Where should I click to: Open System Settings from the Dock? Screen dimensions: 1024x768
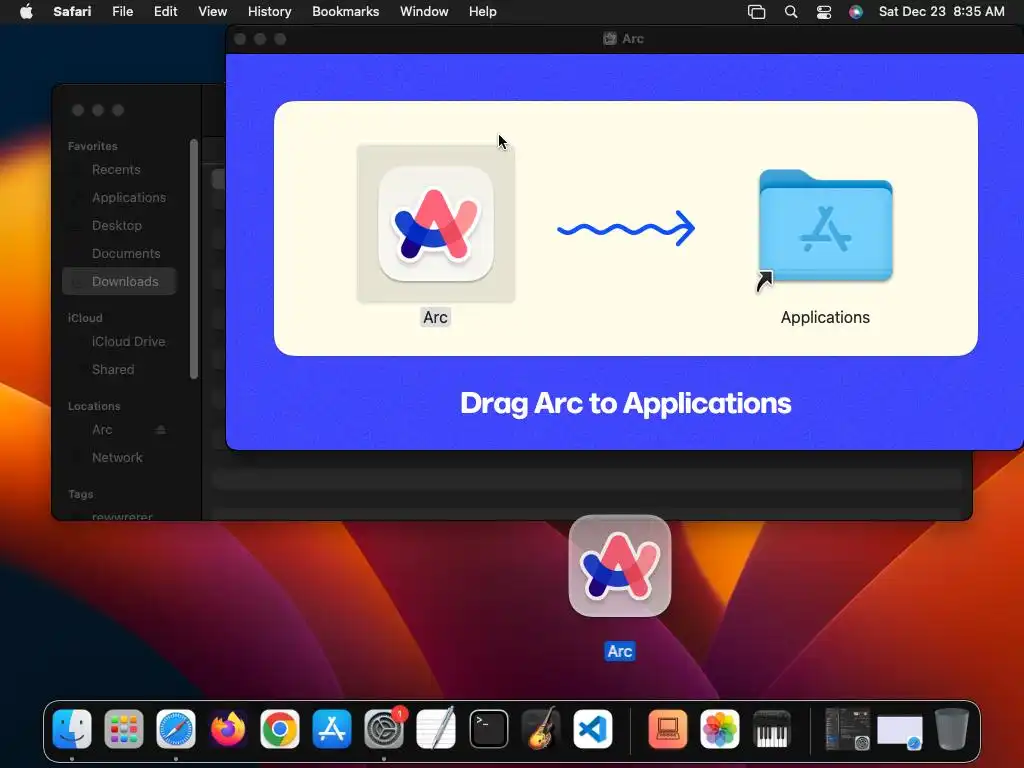pyautogui.click(x=384, y=728)
